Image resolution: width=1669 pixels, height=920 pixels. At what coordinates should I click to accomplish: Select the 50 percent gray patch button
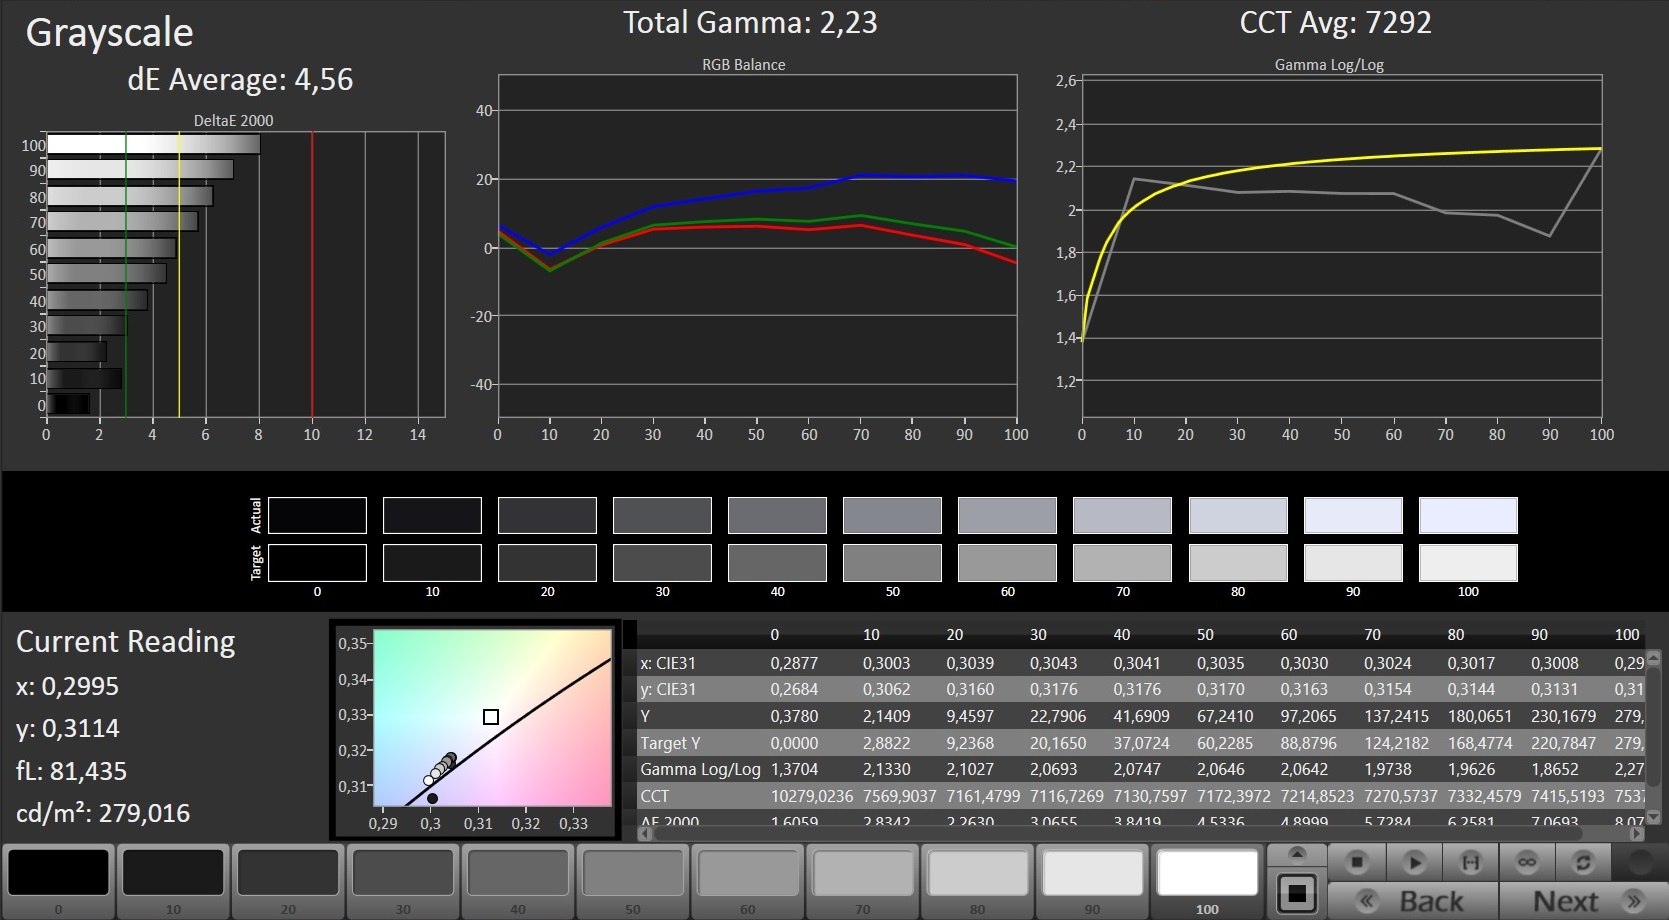[633, 874]
